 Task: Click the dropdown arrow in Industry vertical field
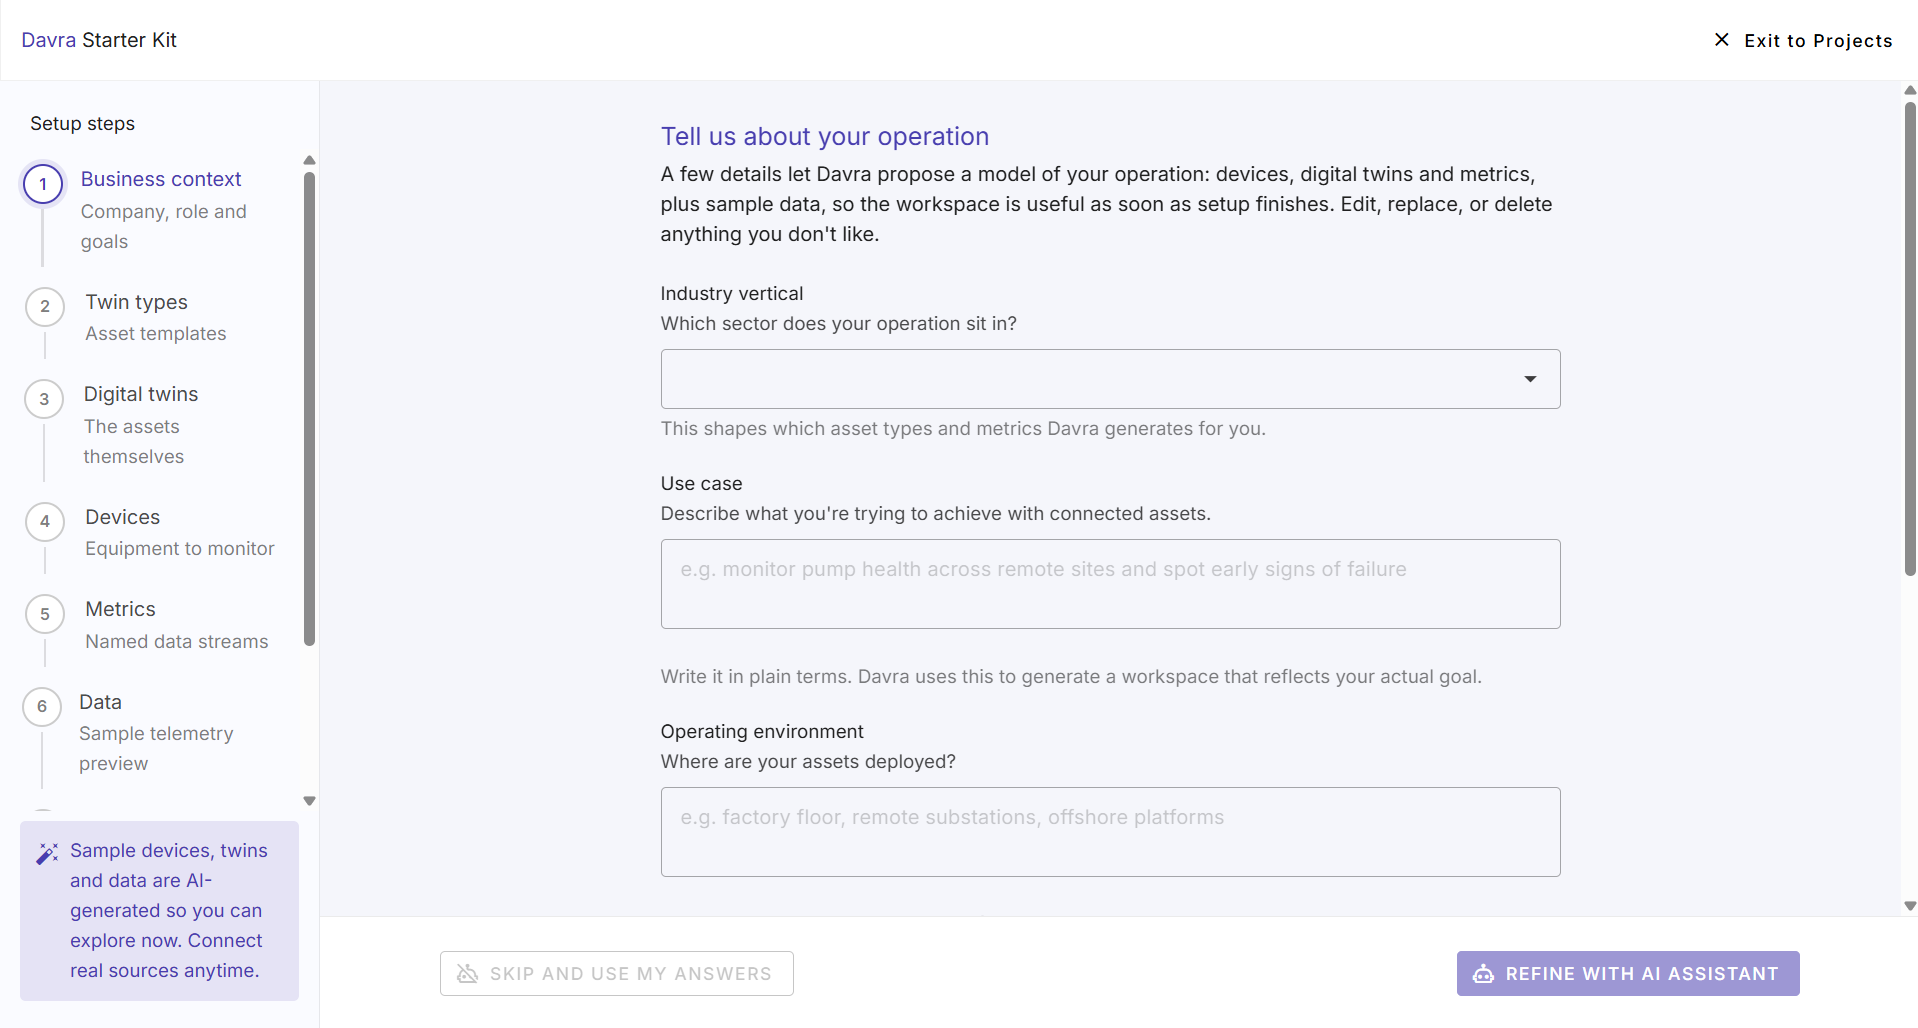(1529, 379)
